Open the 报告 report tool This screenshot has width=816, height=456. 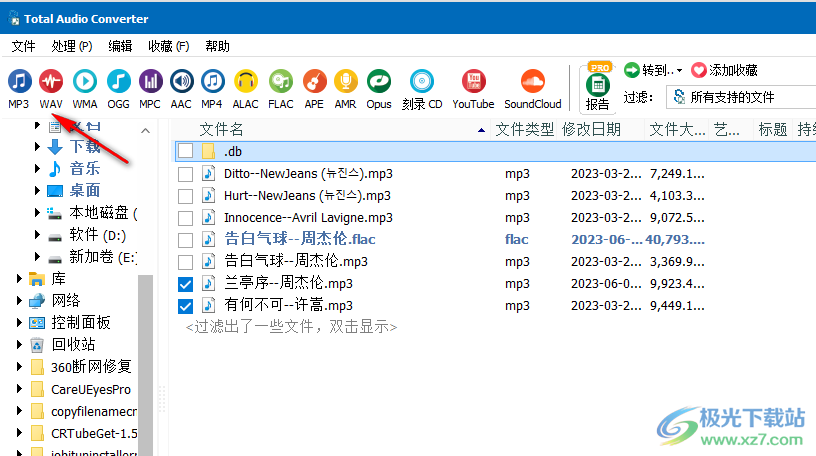(597, 89)
